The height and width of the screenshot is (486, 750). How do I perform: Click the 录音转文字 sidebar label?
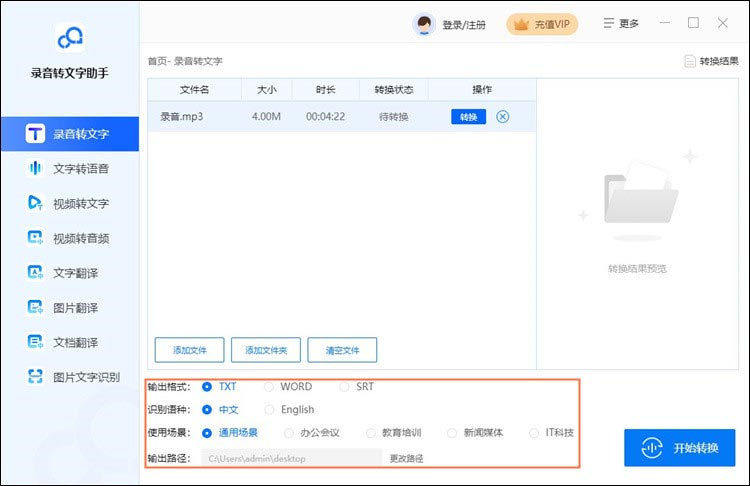(81, 134)
